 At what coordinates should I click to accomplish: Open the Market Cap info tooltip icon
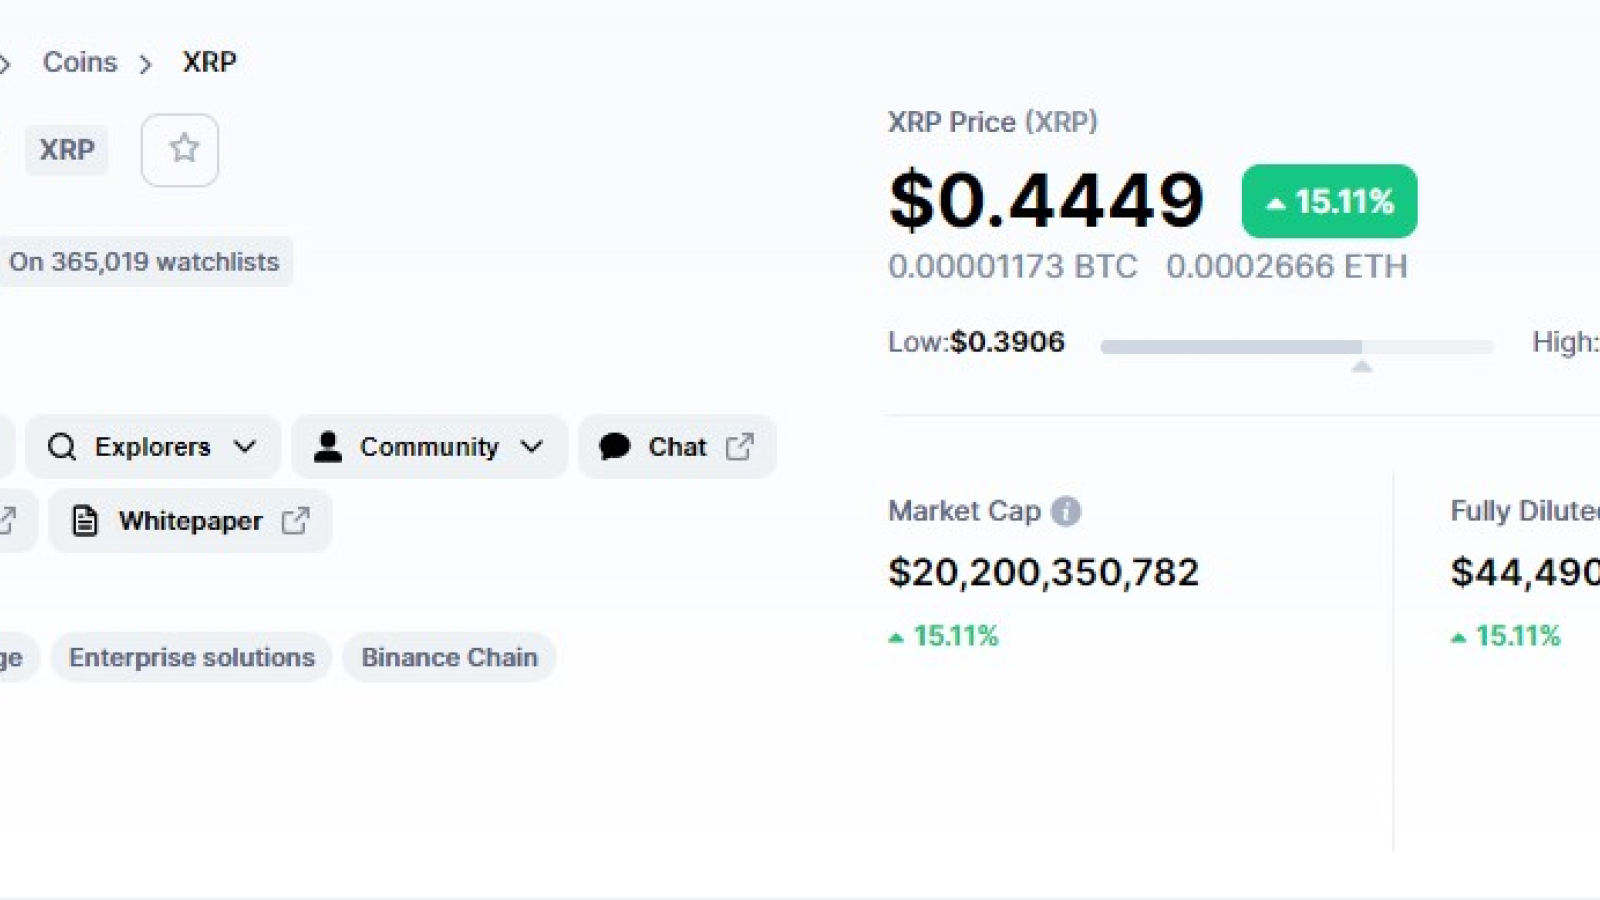click(x=1066, y=511)
